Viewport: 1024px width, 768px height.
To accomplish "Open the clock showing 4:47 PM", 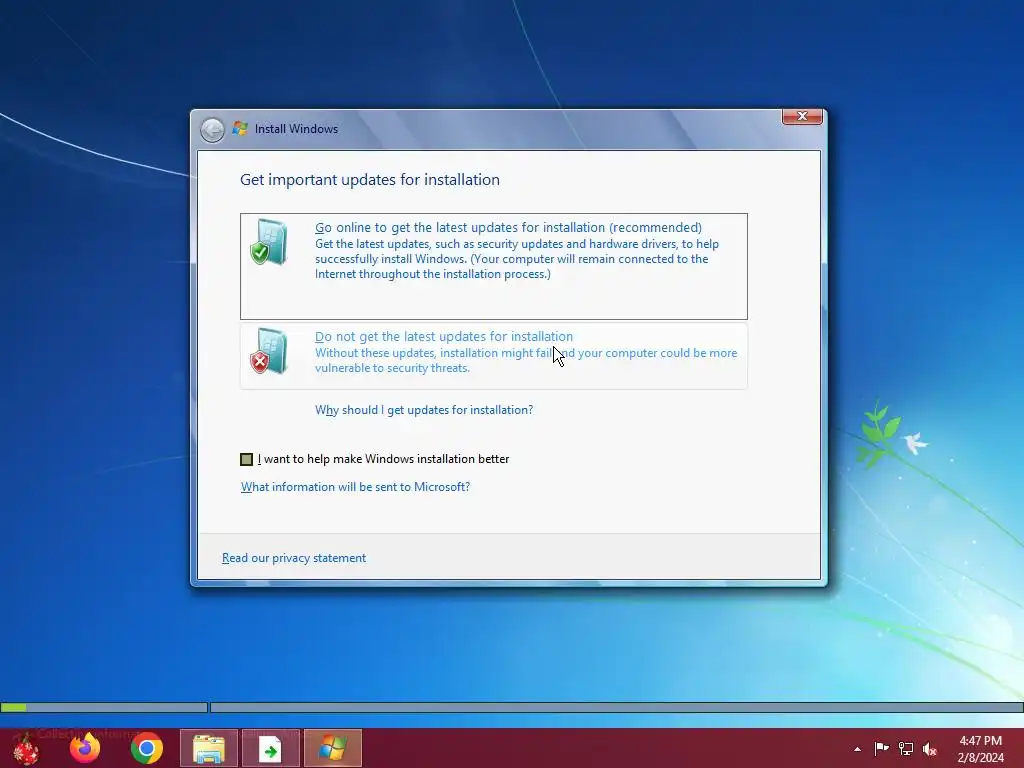I will (980, 749).
